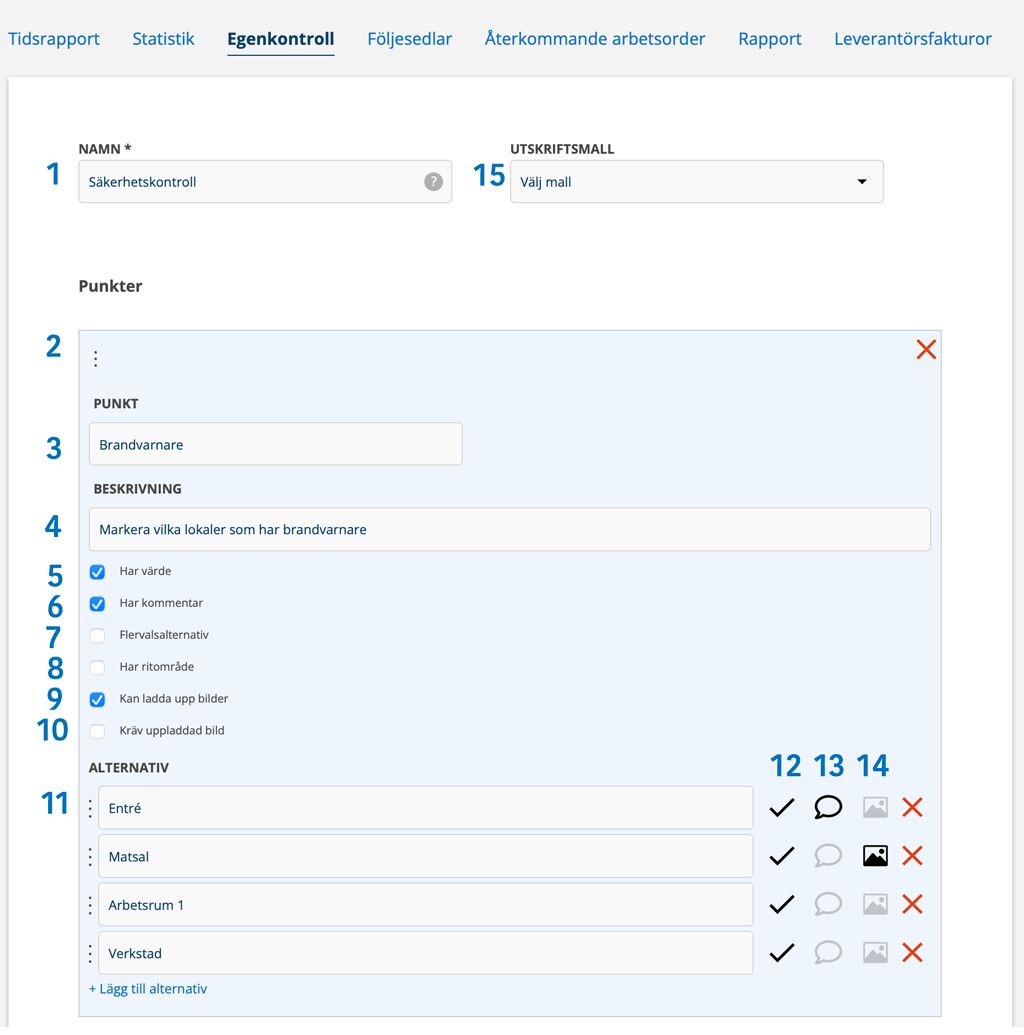This screenshot has height=1035, width=1024.
Task: Click comment bubble icon for Arbetsrum 1
Action: tap(828, 905)
